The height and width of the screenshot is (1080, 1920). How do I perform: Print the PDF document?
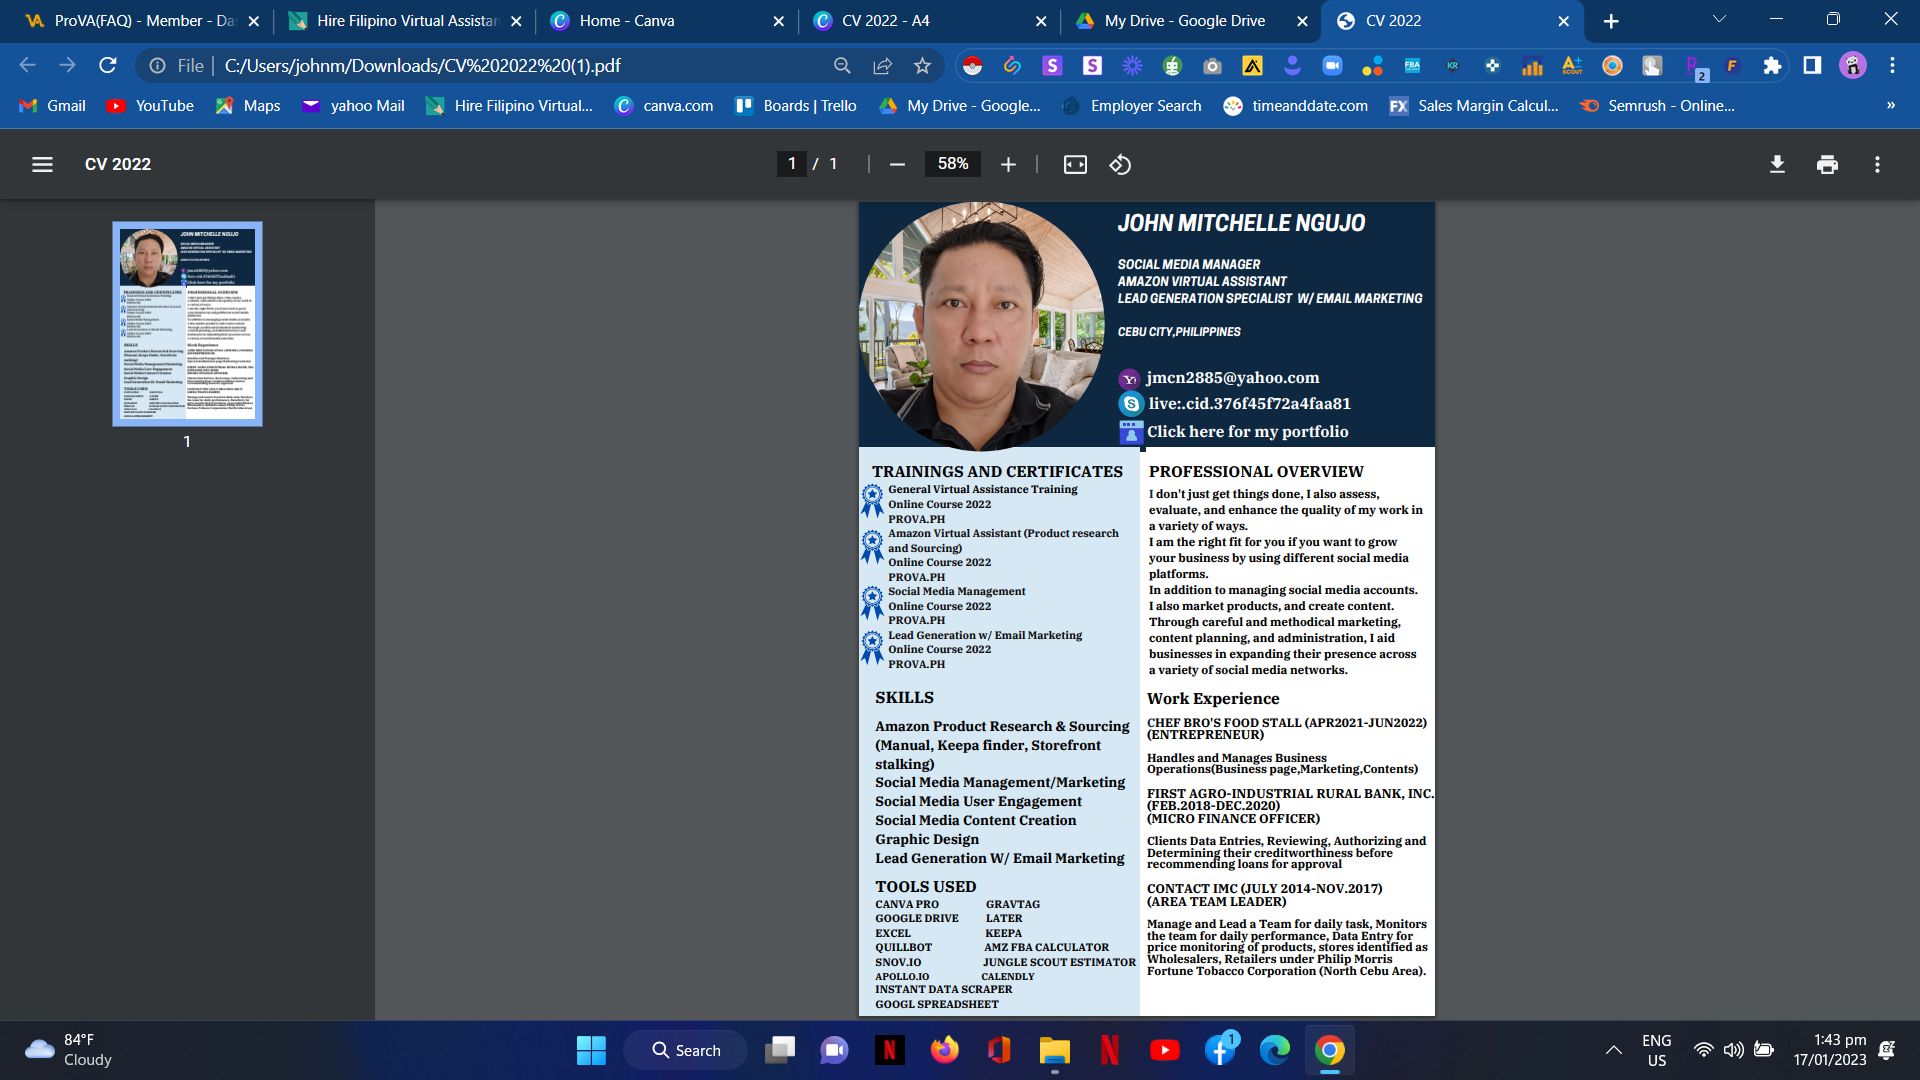coord(1827,164)
